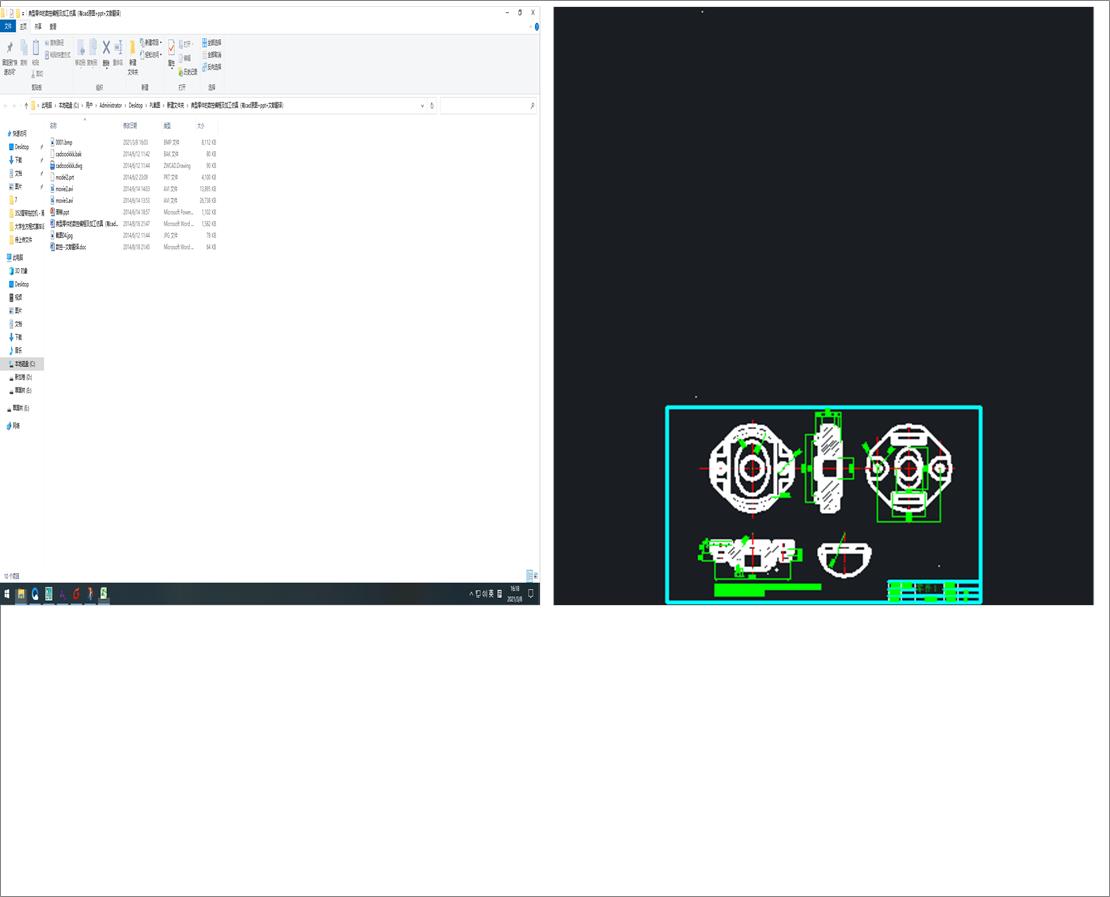The height and width of the screenshot is (897, 1110).
Task: Create a folder with the New Folder icon
Action: pos(131,48)
